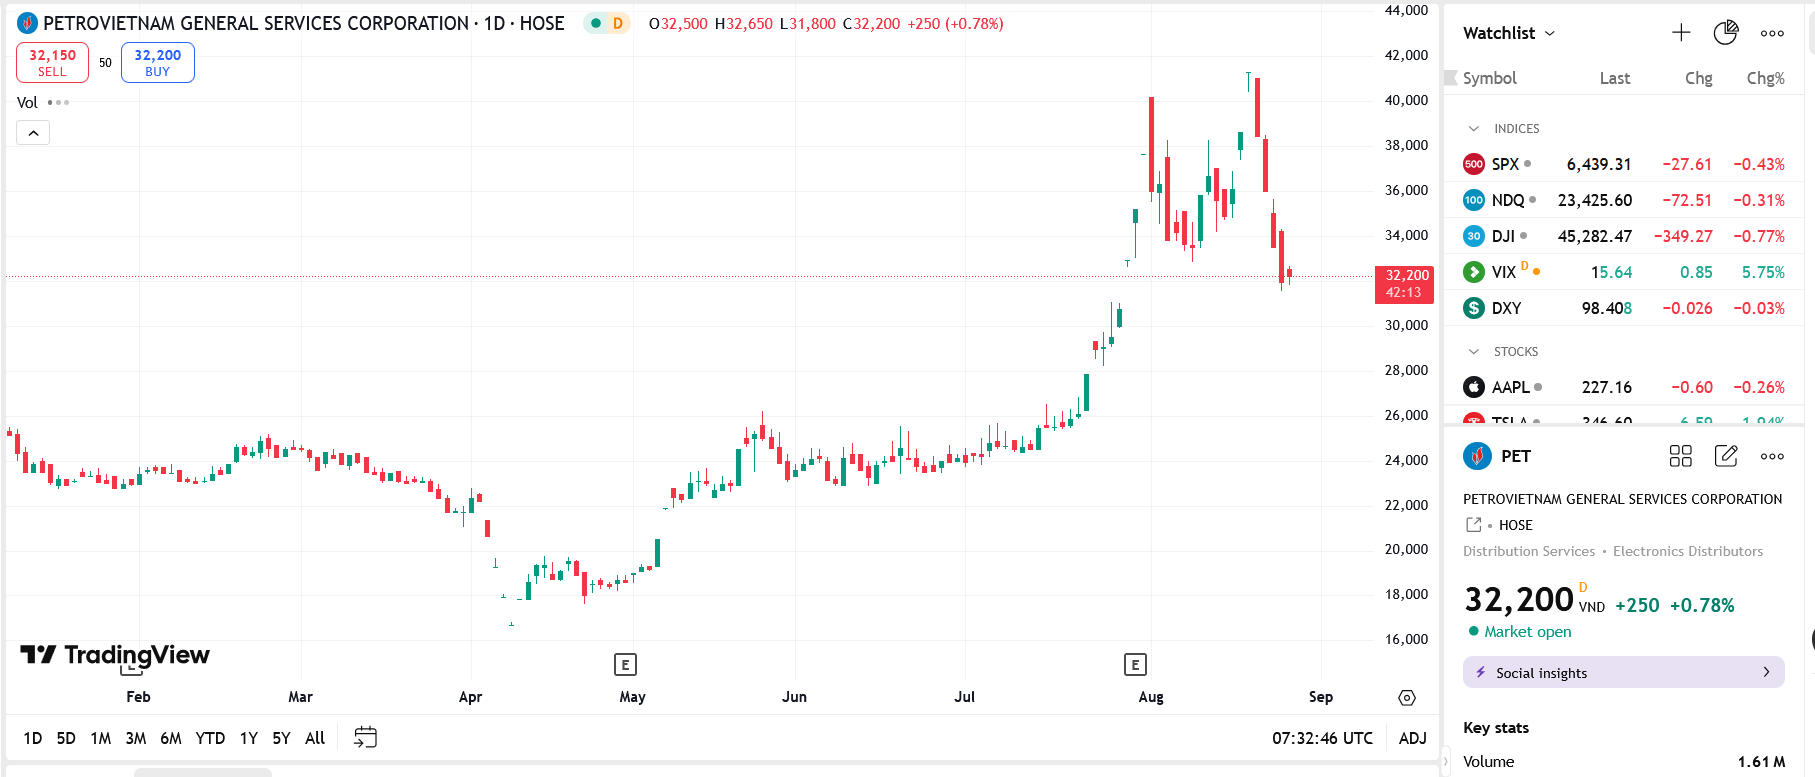Select the 5D time range

click(x=66, y=738)
